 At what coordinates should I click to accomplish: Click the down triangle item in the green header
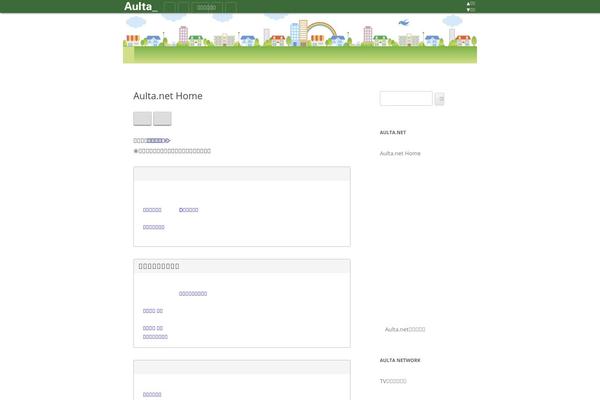click(x=471, y=10)
